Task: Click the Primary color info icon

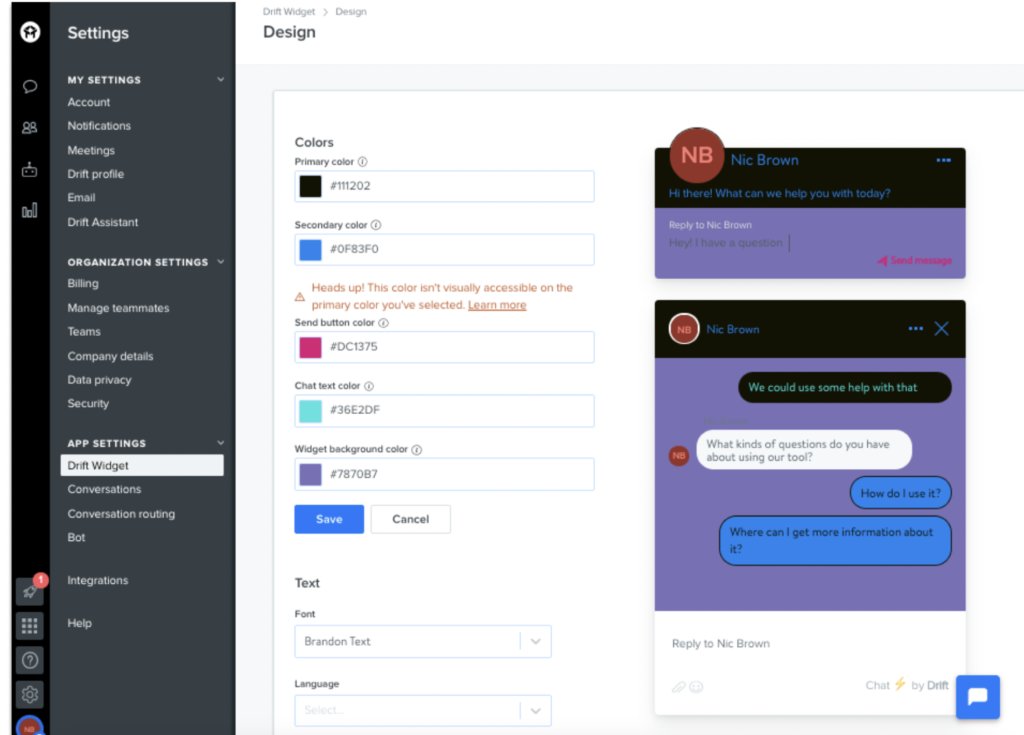Action: tap(362, 161)
